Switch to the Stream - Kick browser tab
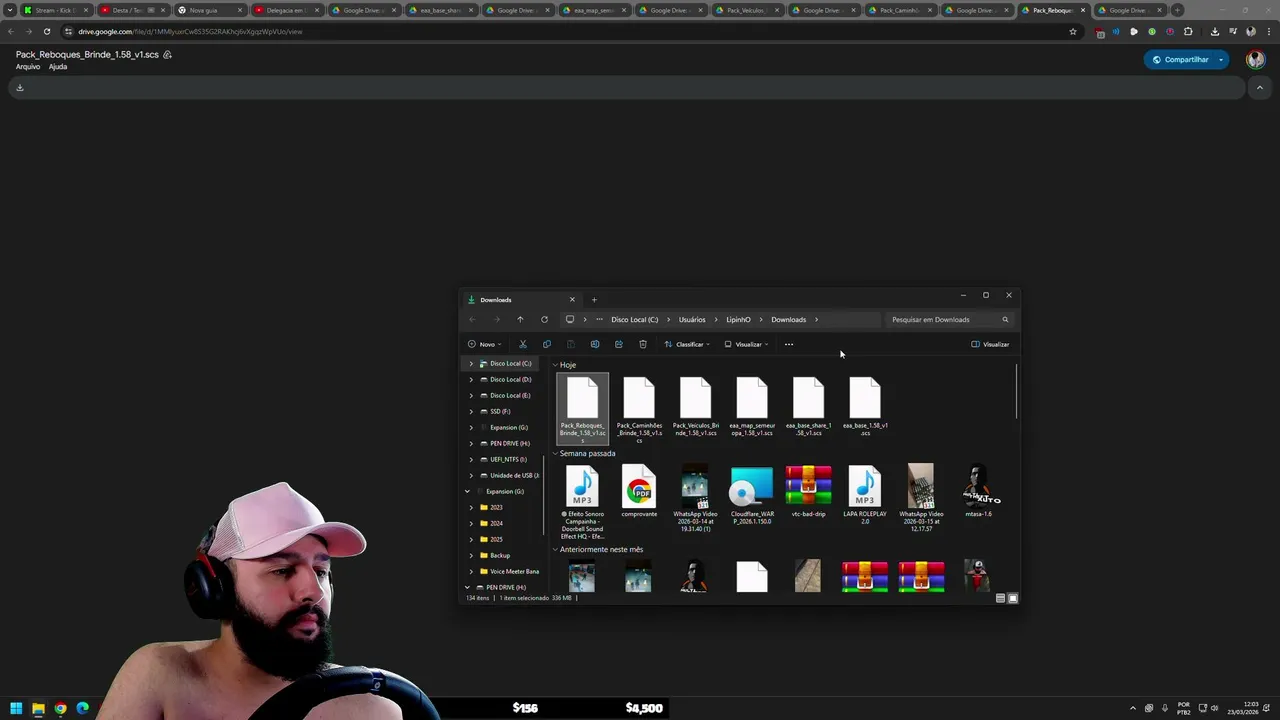Image resolution: width=1280 pixels, height=720 pixels. (55, 10)
